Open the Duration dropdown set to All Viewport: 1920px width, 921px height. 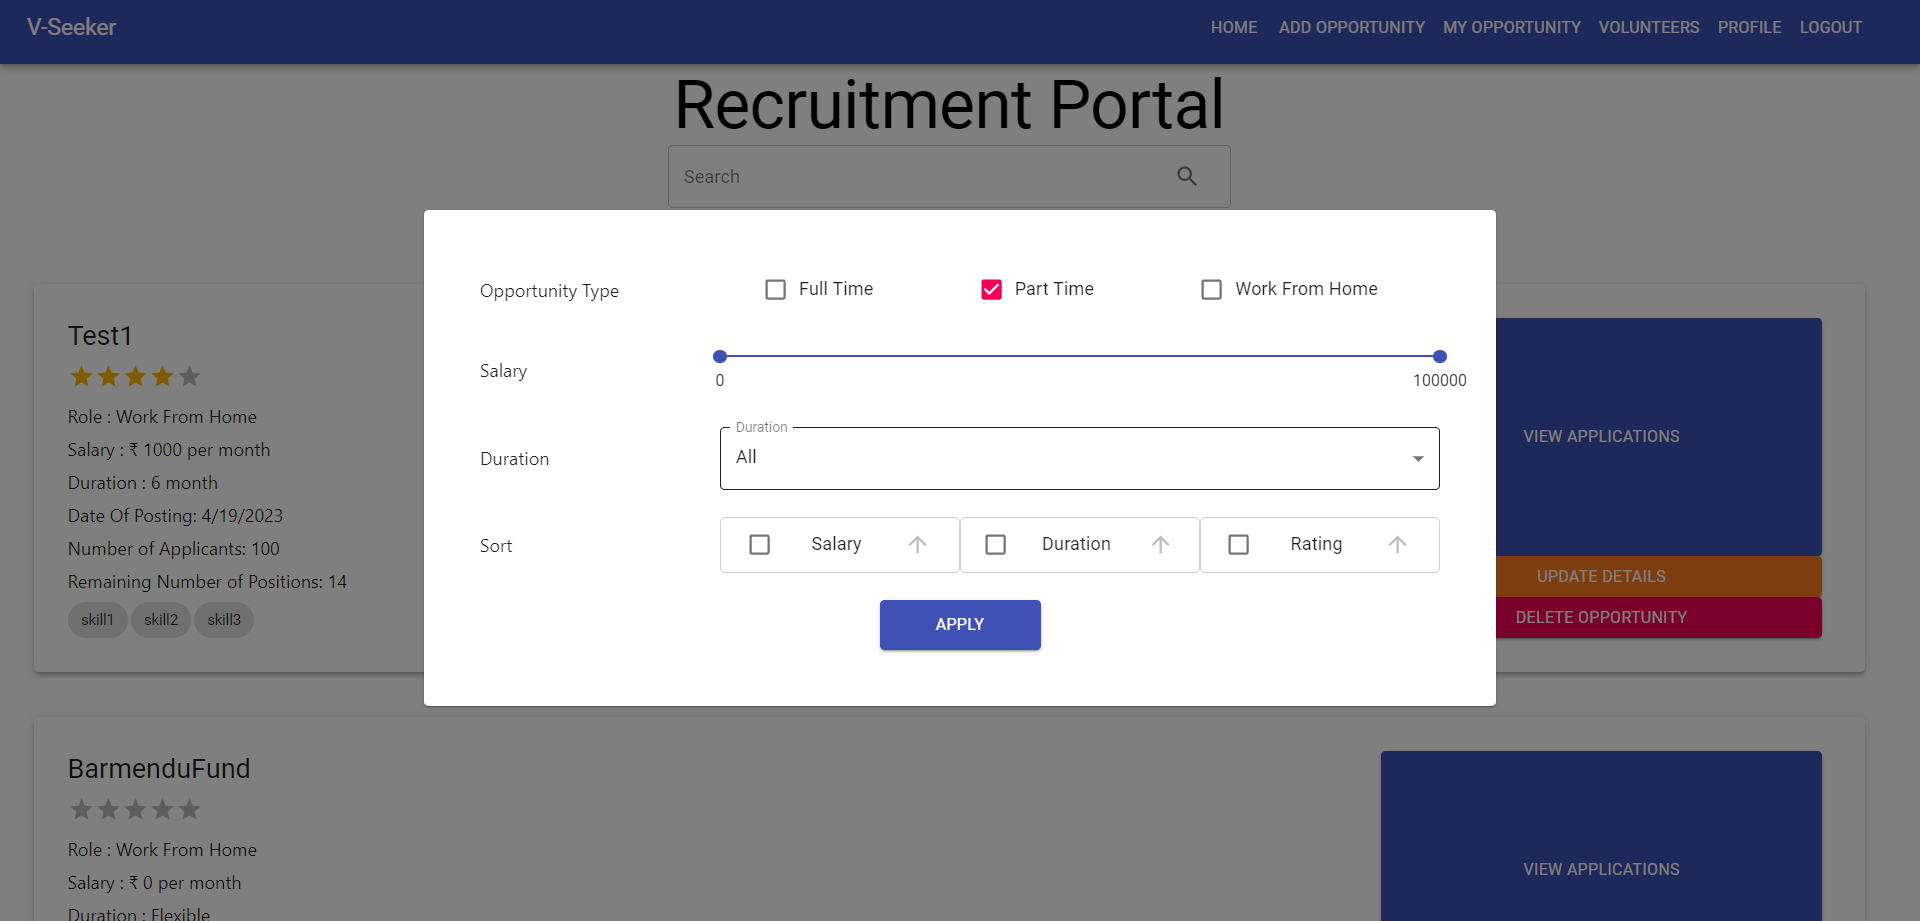coord(1080,458)
